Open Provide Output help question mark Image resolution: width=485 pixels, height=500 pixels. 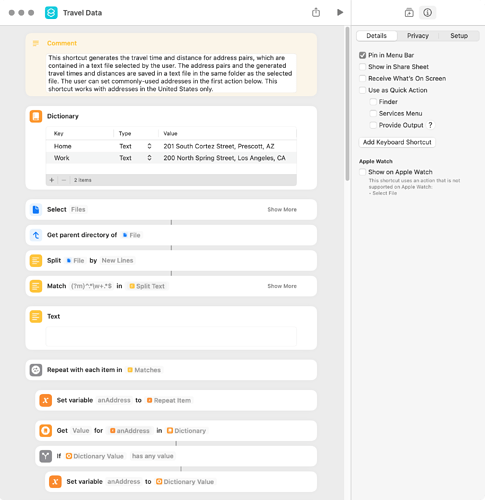(430, 125)
